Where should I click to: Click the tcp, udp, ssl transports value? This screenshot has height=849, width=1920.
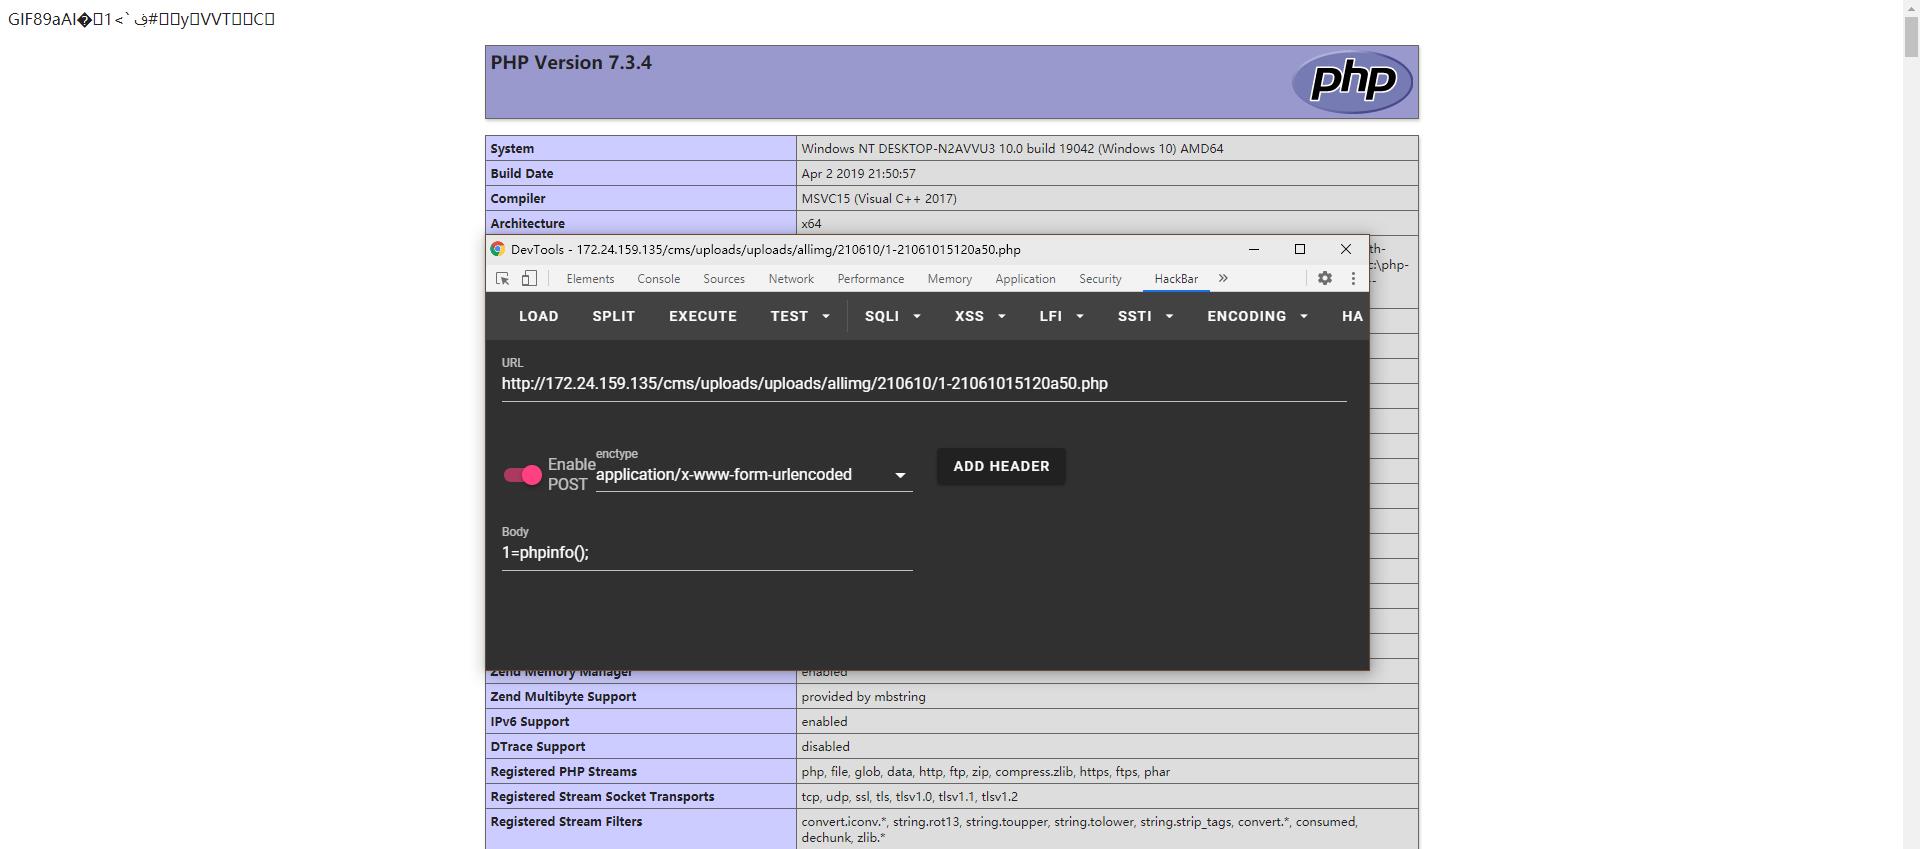[x=909, y=796]
